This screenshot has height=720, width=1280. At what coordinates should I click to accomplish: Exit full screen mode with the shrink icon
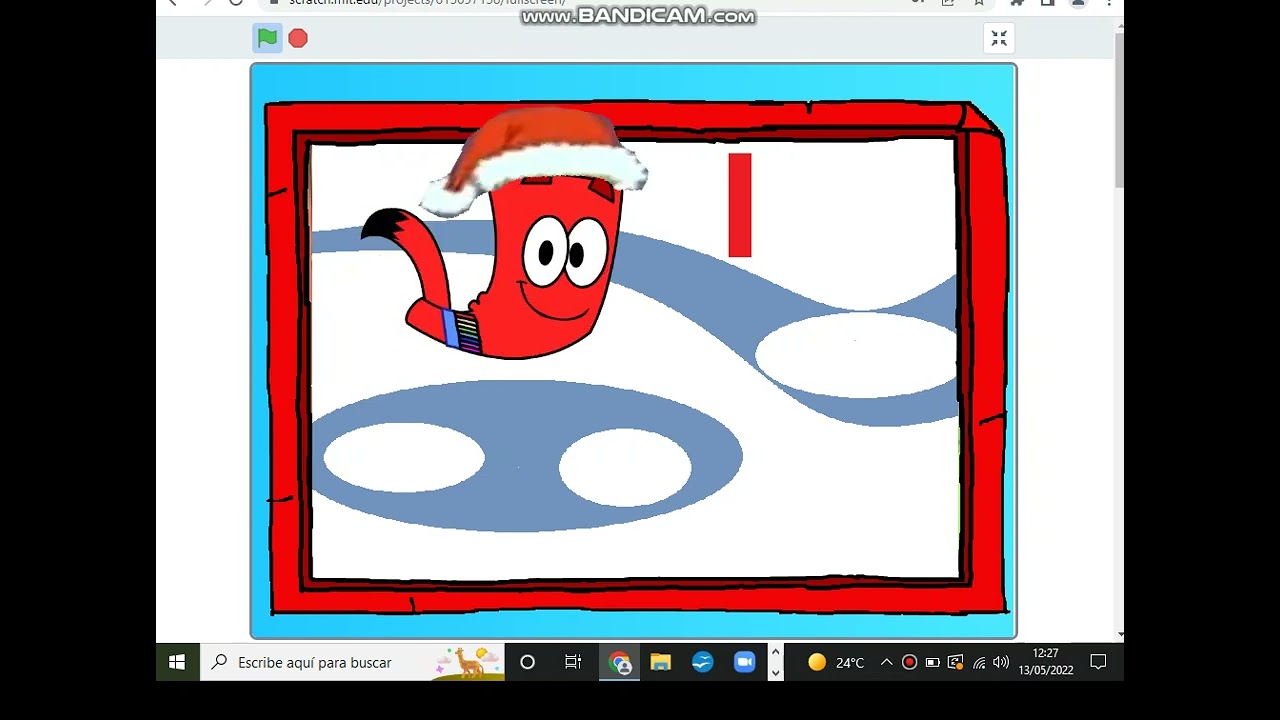(999, 38)
